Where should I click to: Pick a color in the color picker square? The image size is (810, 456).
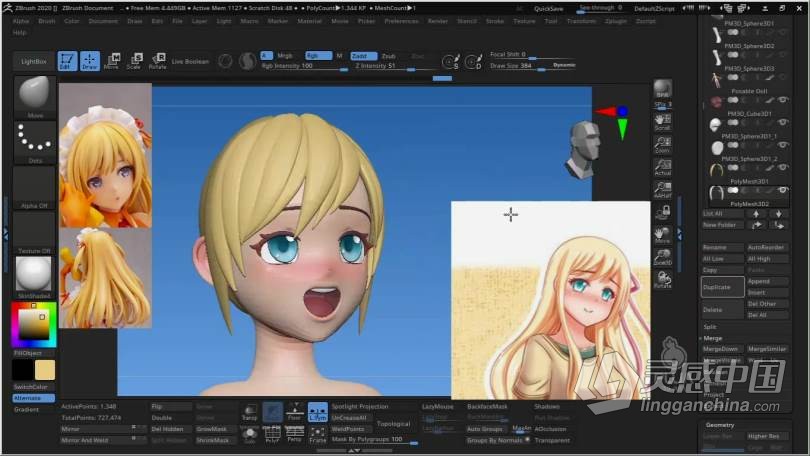pos(34,324)
